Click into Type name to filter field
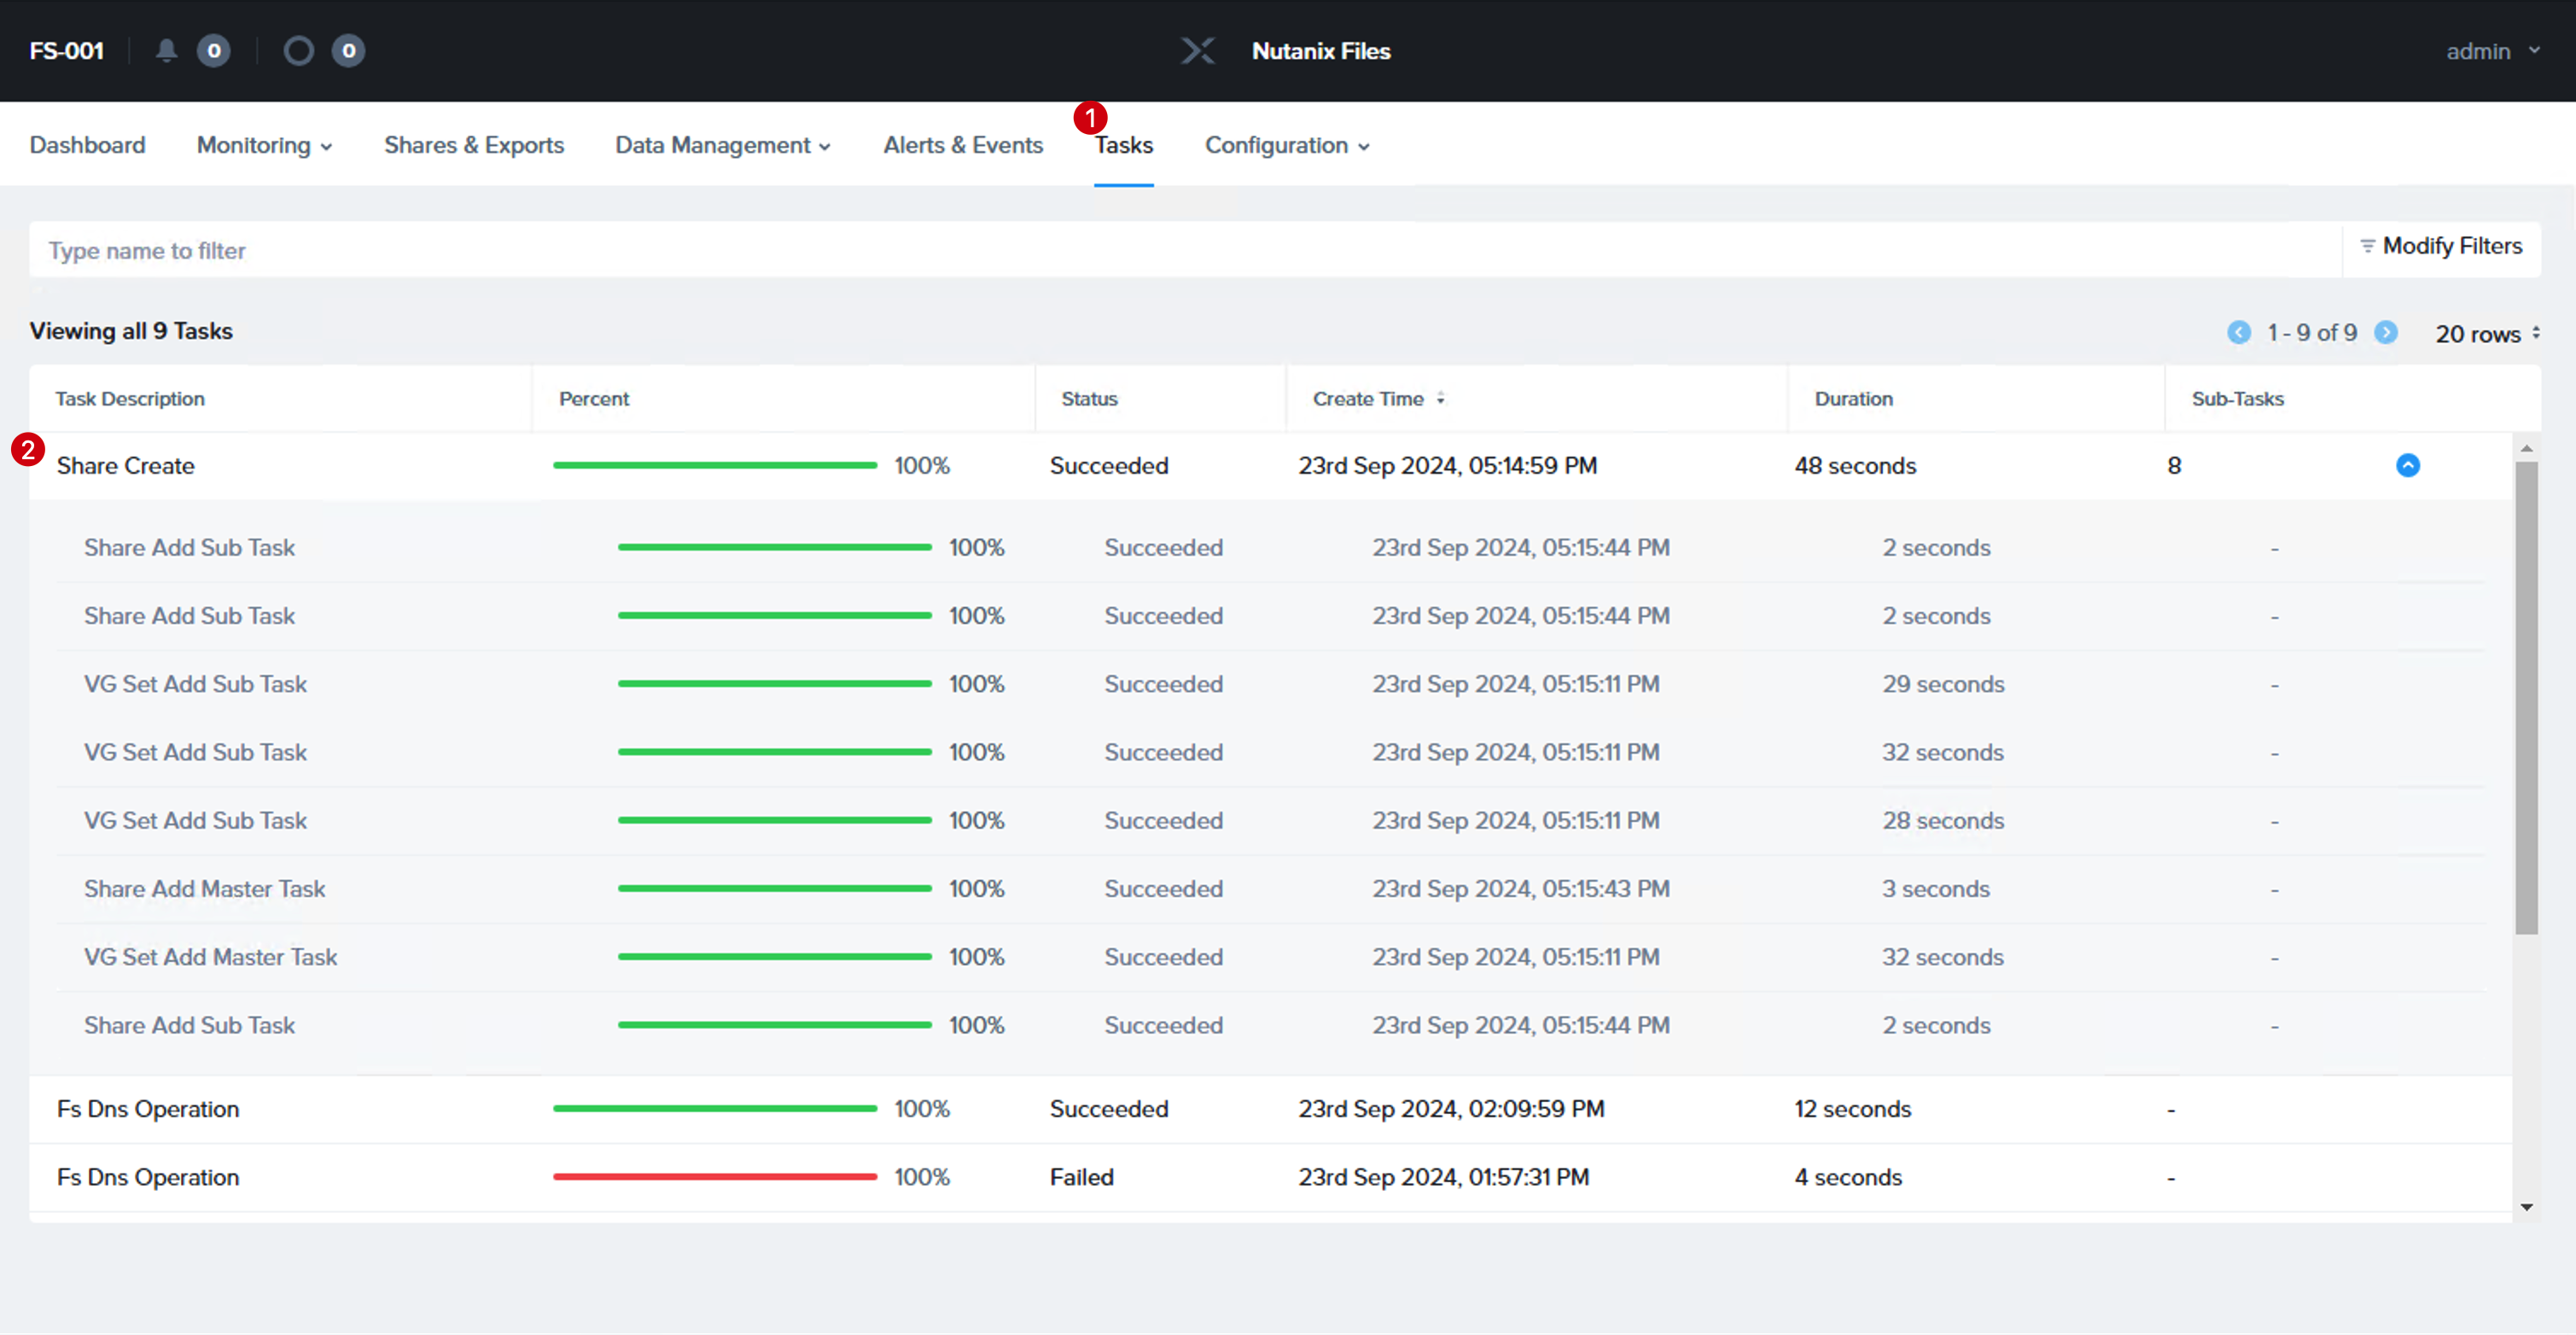Screen dimensions: 2576x1335 [x=1186, y=250]
